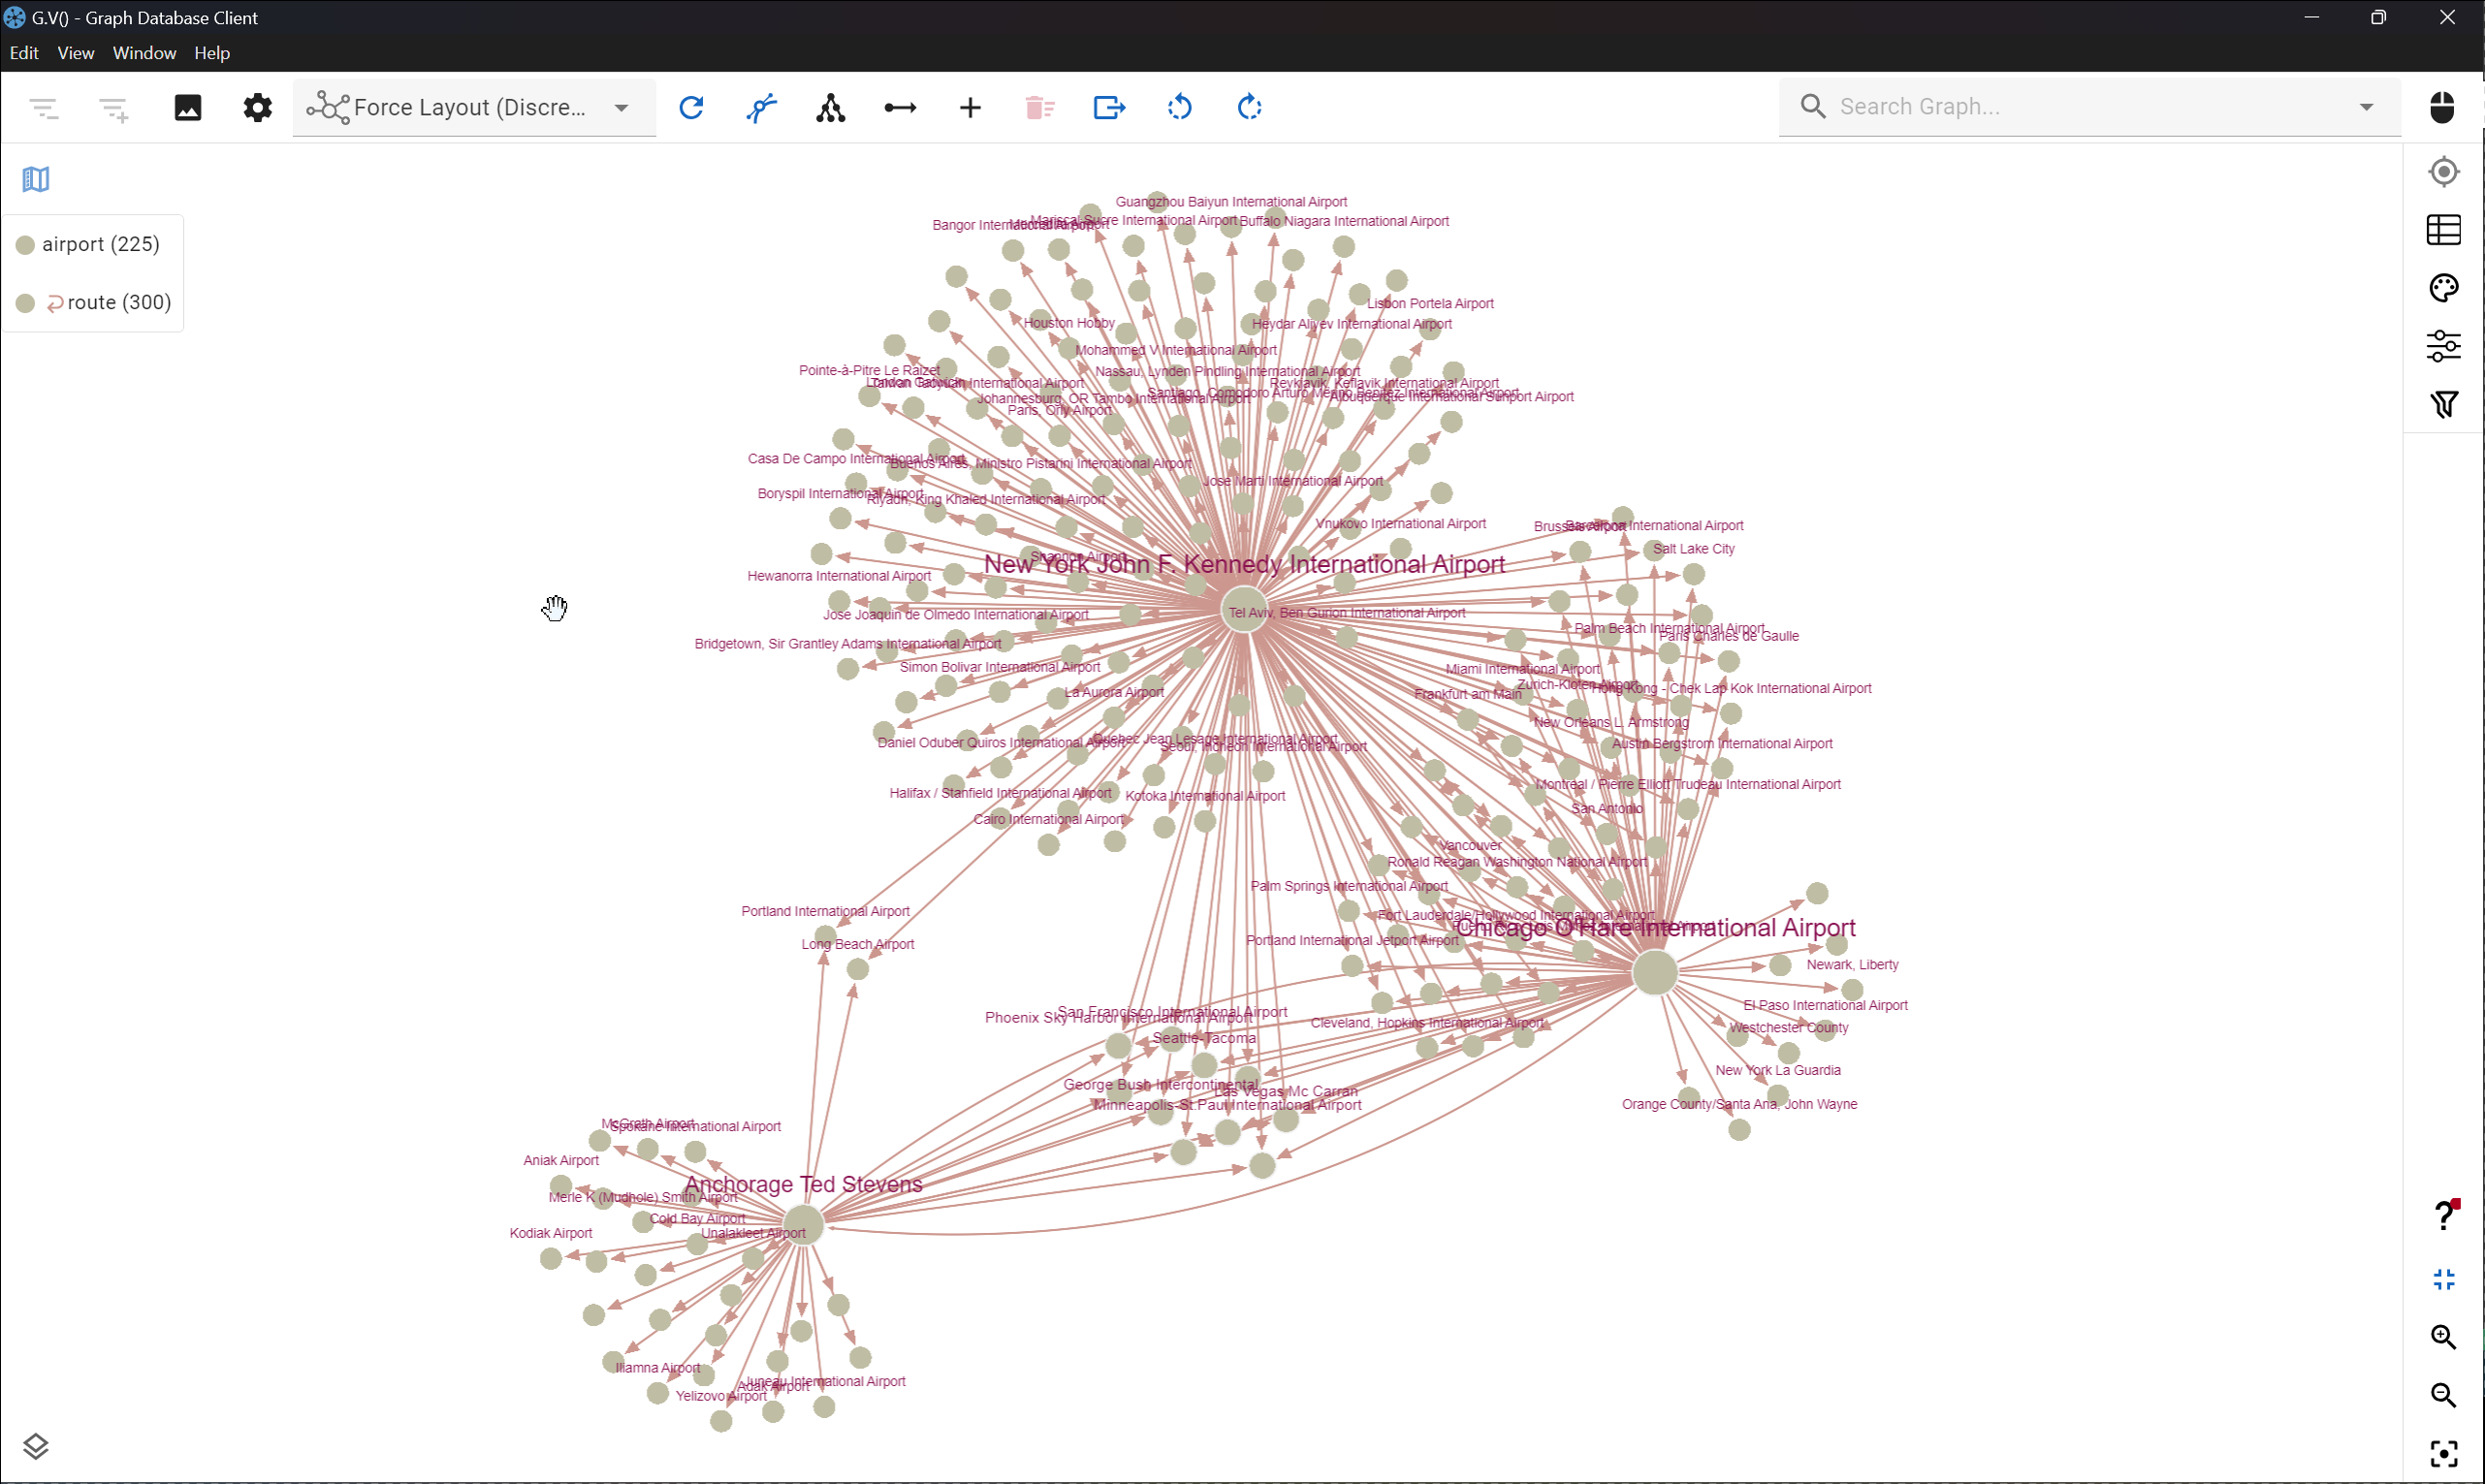2485x1484 pixels.
Task: Click the connect nodes button
Action: click(x=899, y=108)
